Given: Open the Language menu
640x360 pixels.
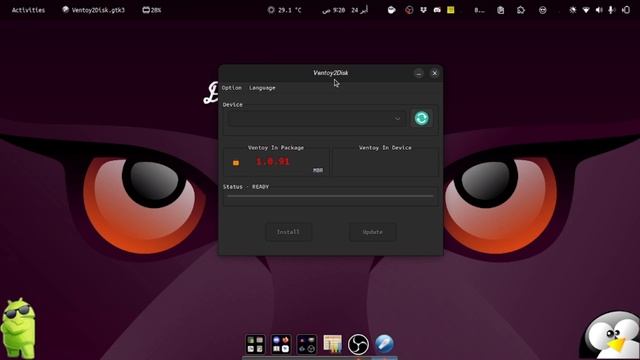Looking at the screenshot, I should pos(262,88).
